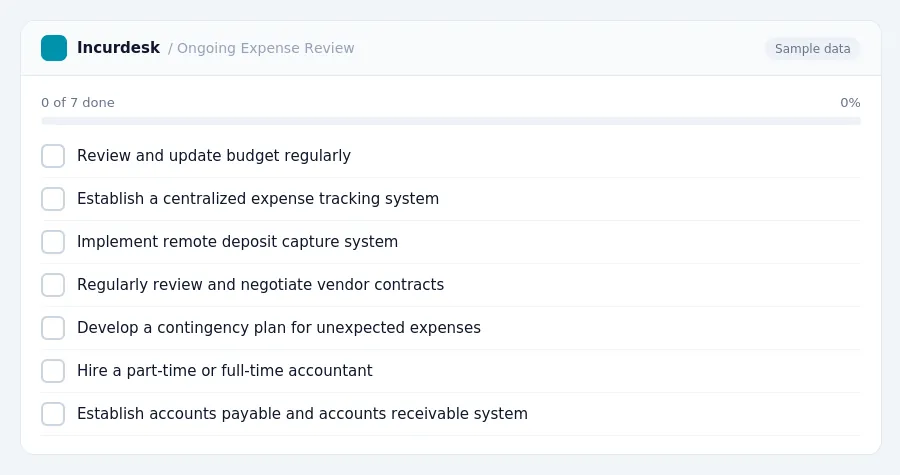Image resolution: width=900 pixels, height=475 pixels.
Task: Click text 'Develop a contingency plan for unexpected expenses'
Action: (279, 328)
